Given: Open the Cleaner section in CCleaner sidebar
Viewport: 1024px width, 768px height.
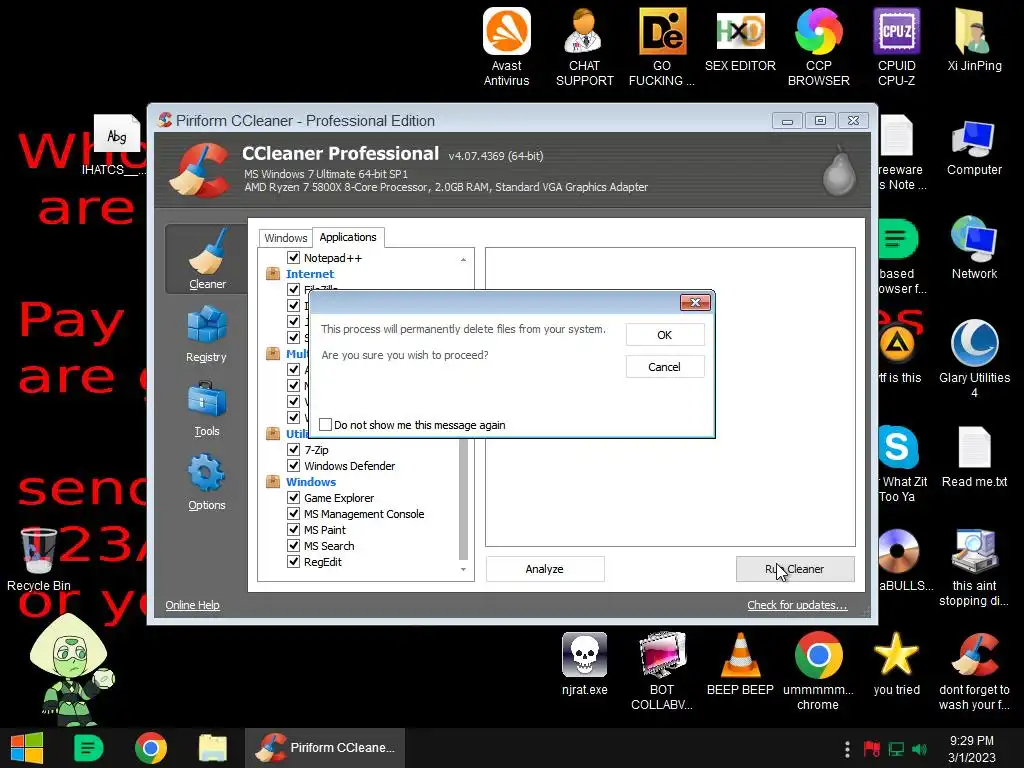Looking at the screenshot, I should 206,259.
